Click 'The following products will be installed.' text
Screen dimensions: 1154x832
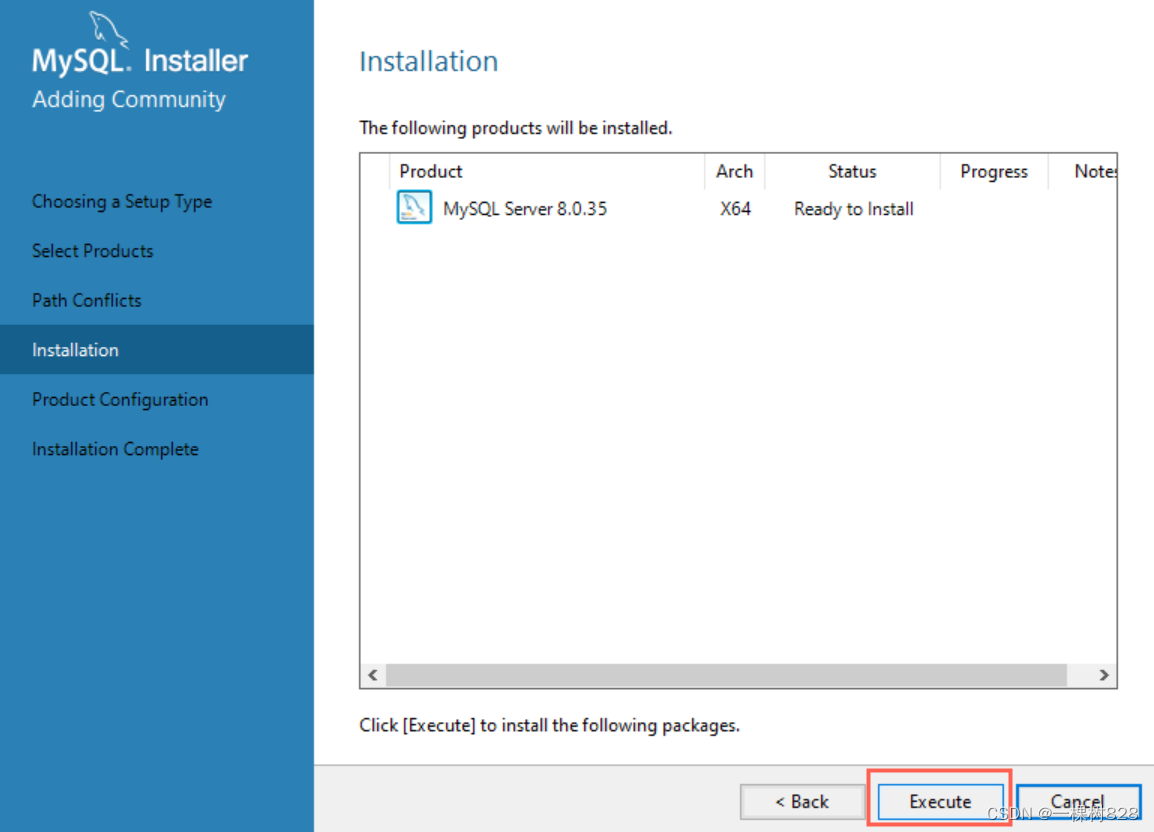point(516,128)
